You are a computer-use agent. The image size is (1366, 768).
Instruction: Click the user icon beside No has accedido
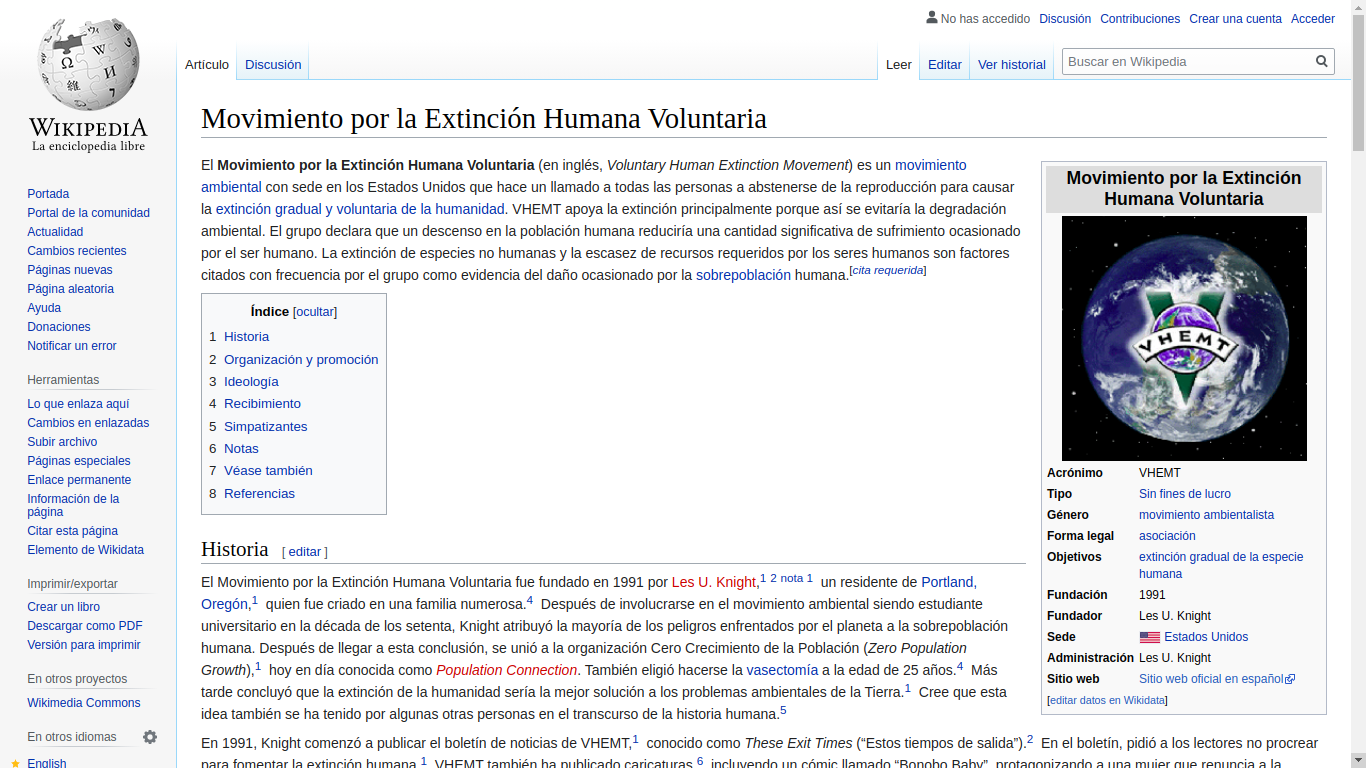click(x=932, y=18)
